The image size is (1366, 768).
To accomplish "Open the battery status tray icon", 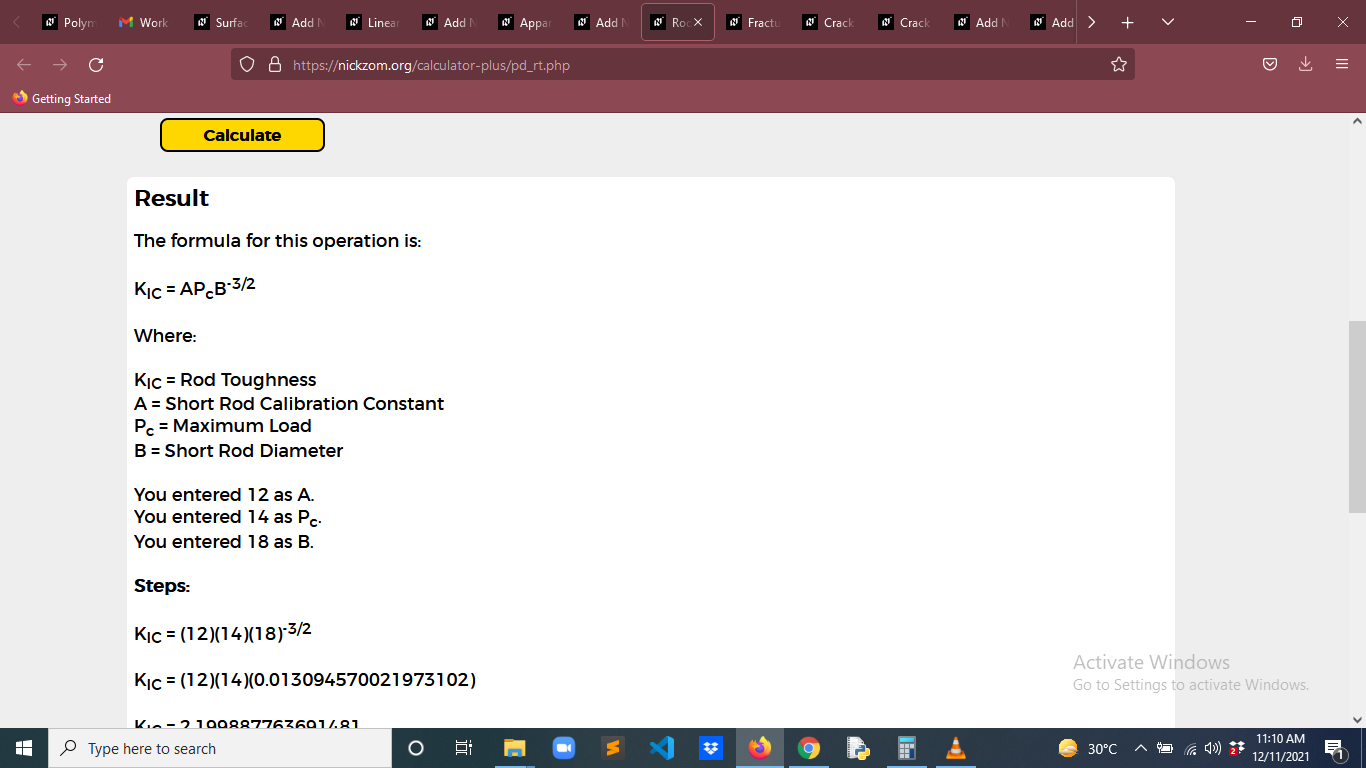I will click(1165, 748).
